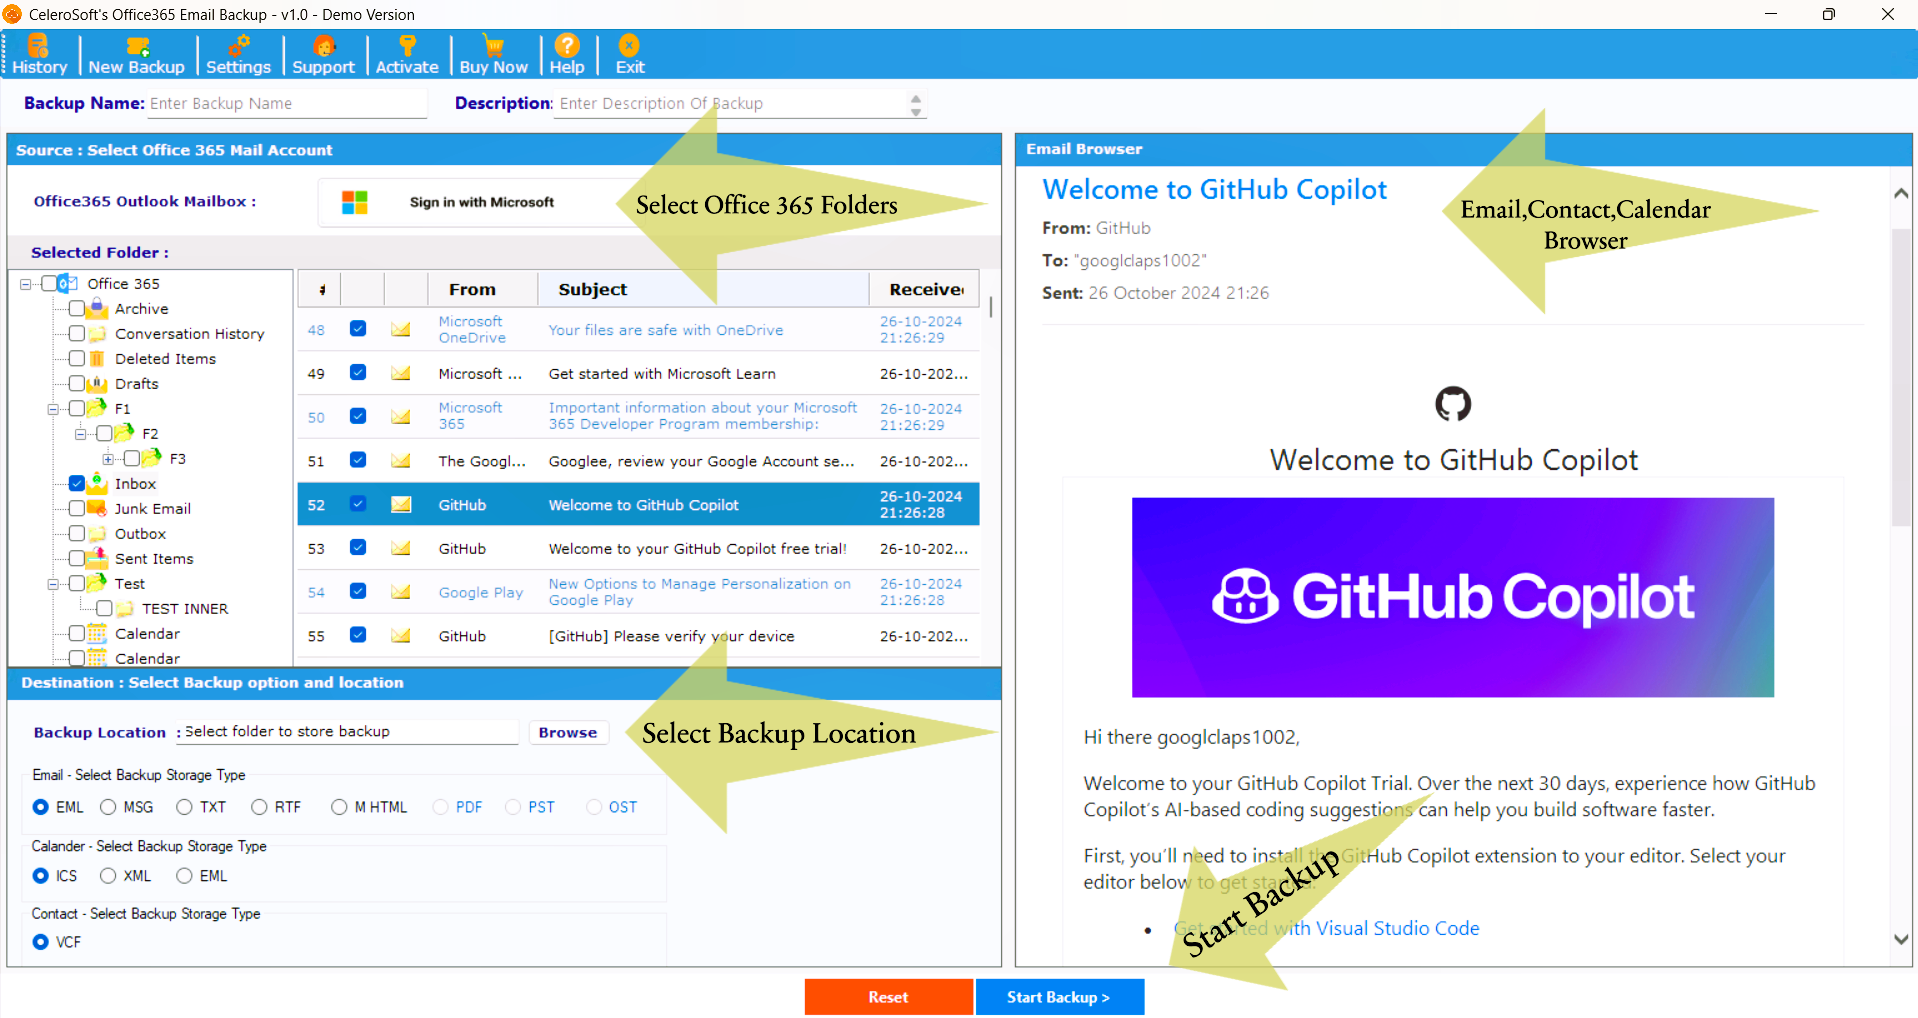Open the Buy Now page
Viewport: 1918px width, 1018px height.
point(494,54)
